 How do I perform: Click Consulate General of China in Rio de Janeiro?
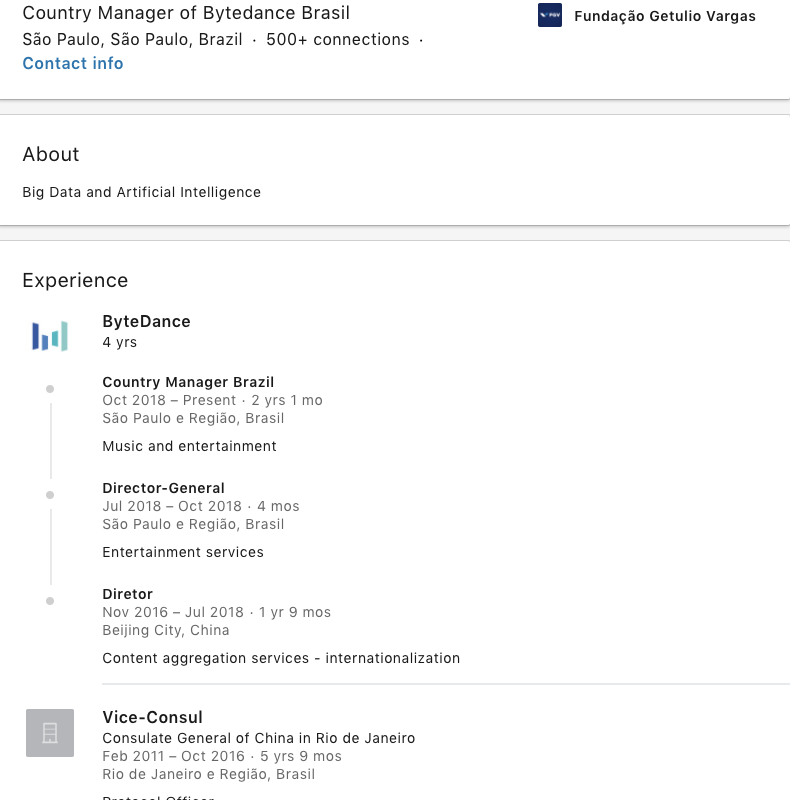tap(258, 738)
